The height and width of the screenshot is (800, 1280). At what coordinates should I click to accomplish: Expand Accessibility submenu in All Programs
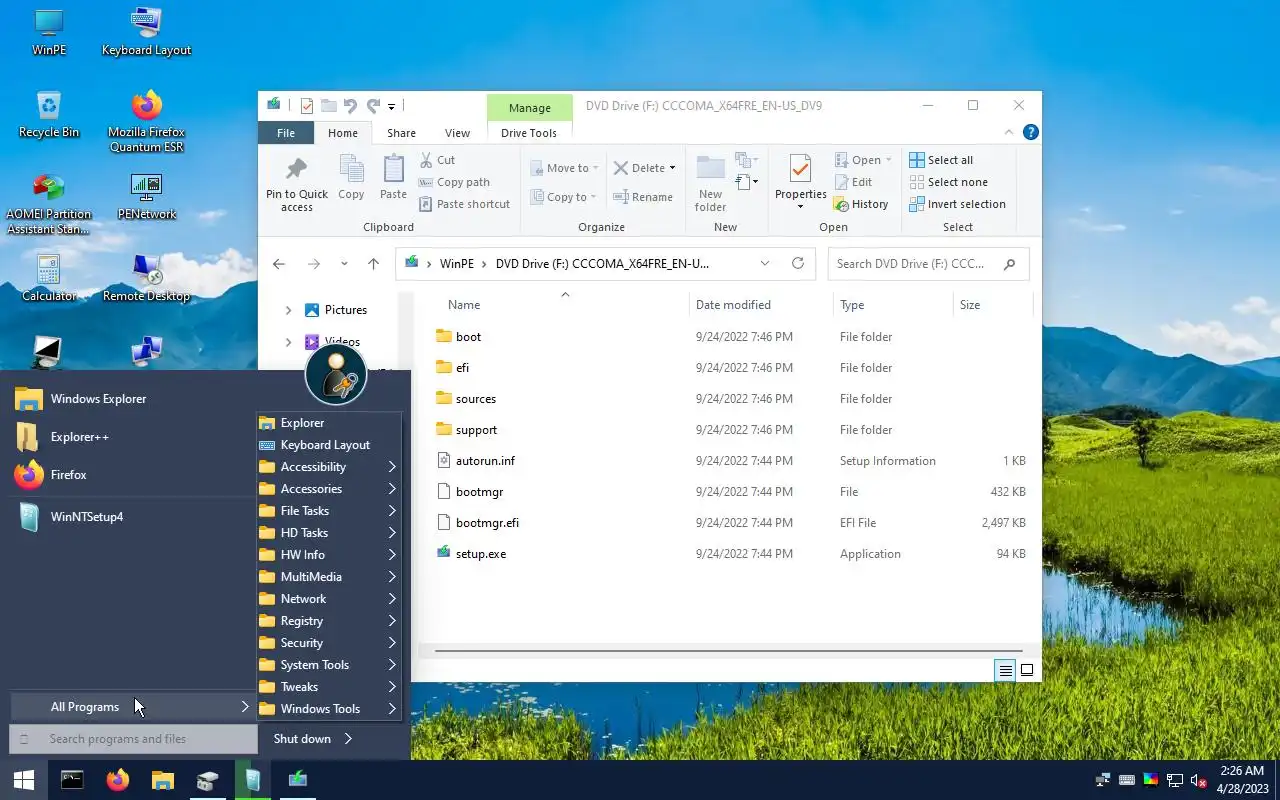click(329, 467)
